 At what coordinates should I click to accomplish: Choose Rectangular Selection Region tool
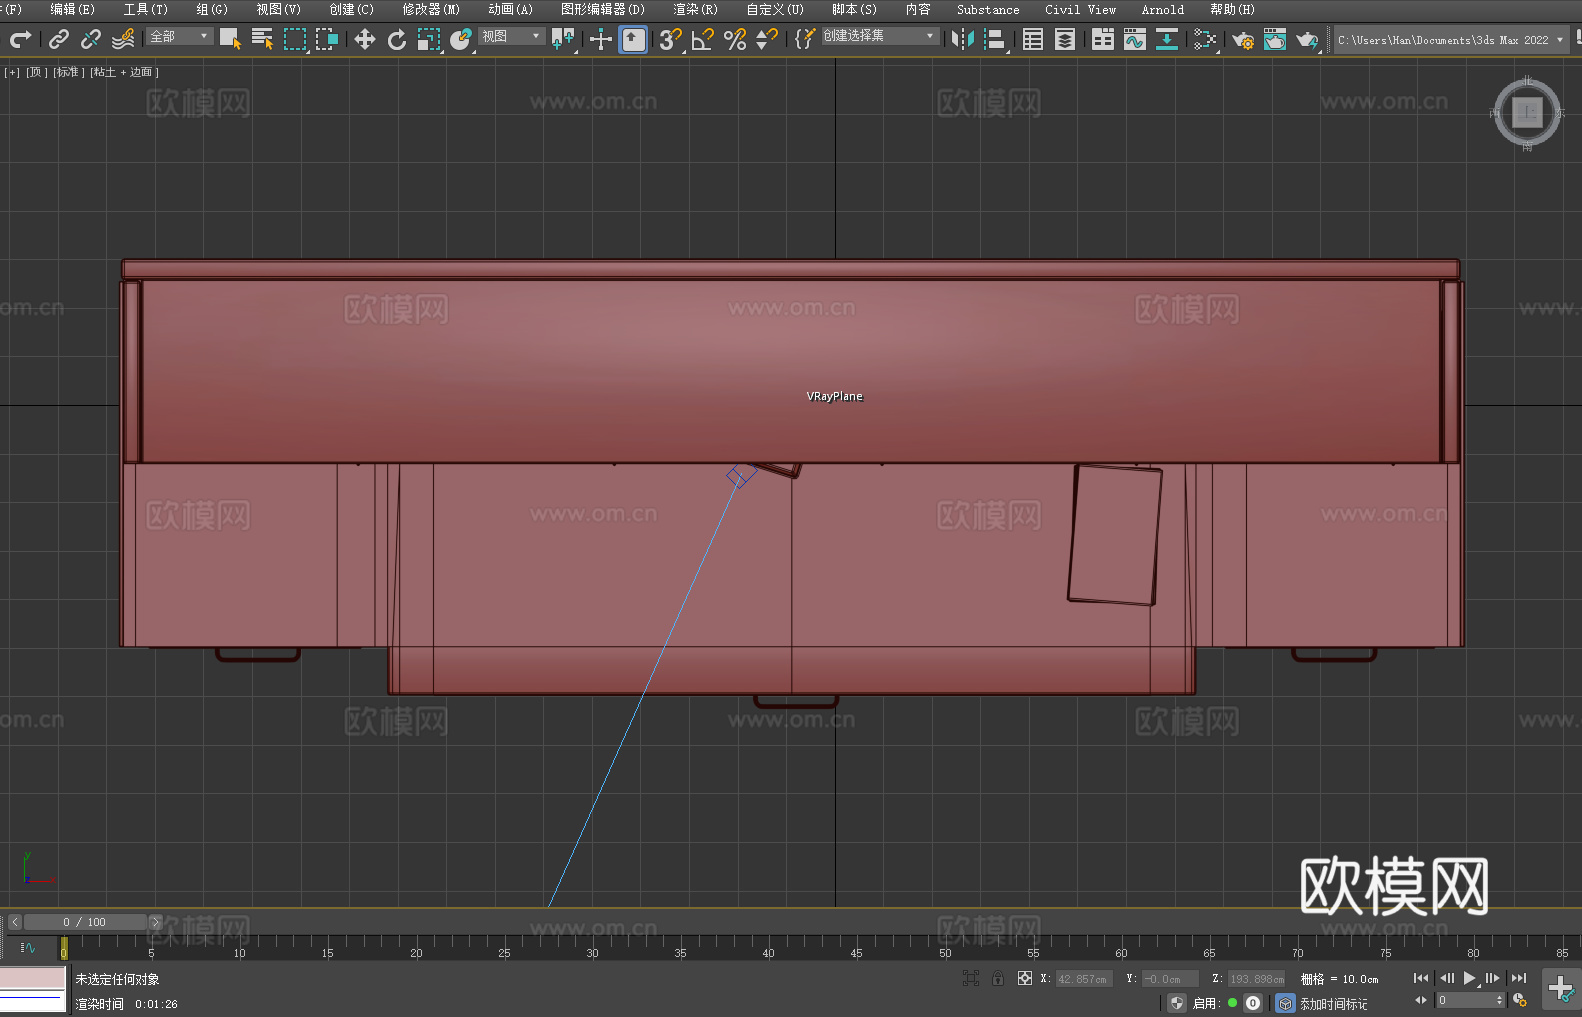[x=295, y=39]
